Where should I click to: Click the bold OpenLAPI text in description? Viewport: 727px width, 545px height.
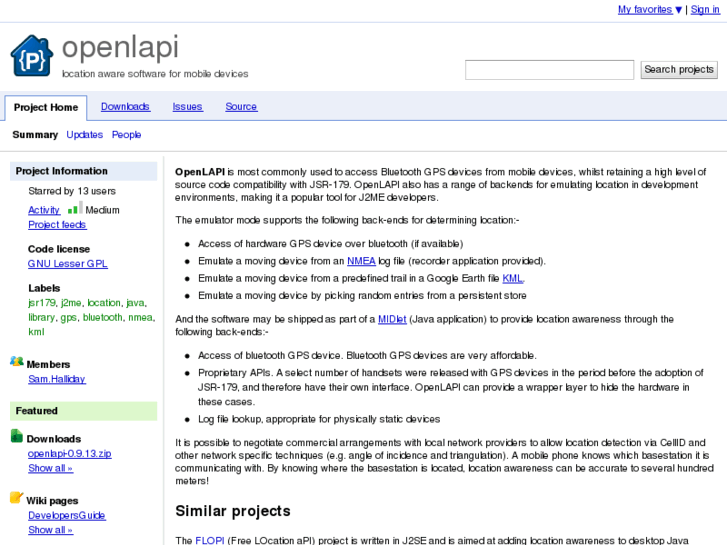[x=200, y=172]
